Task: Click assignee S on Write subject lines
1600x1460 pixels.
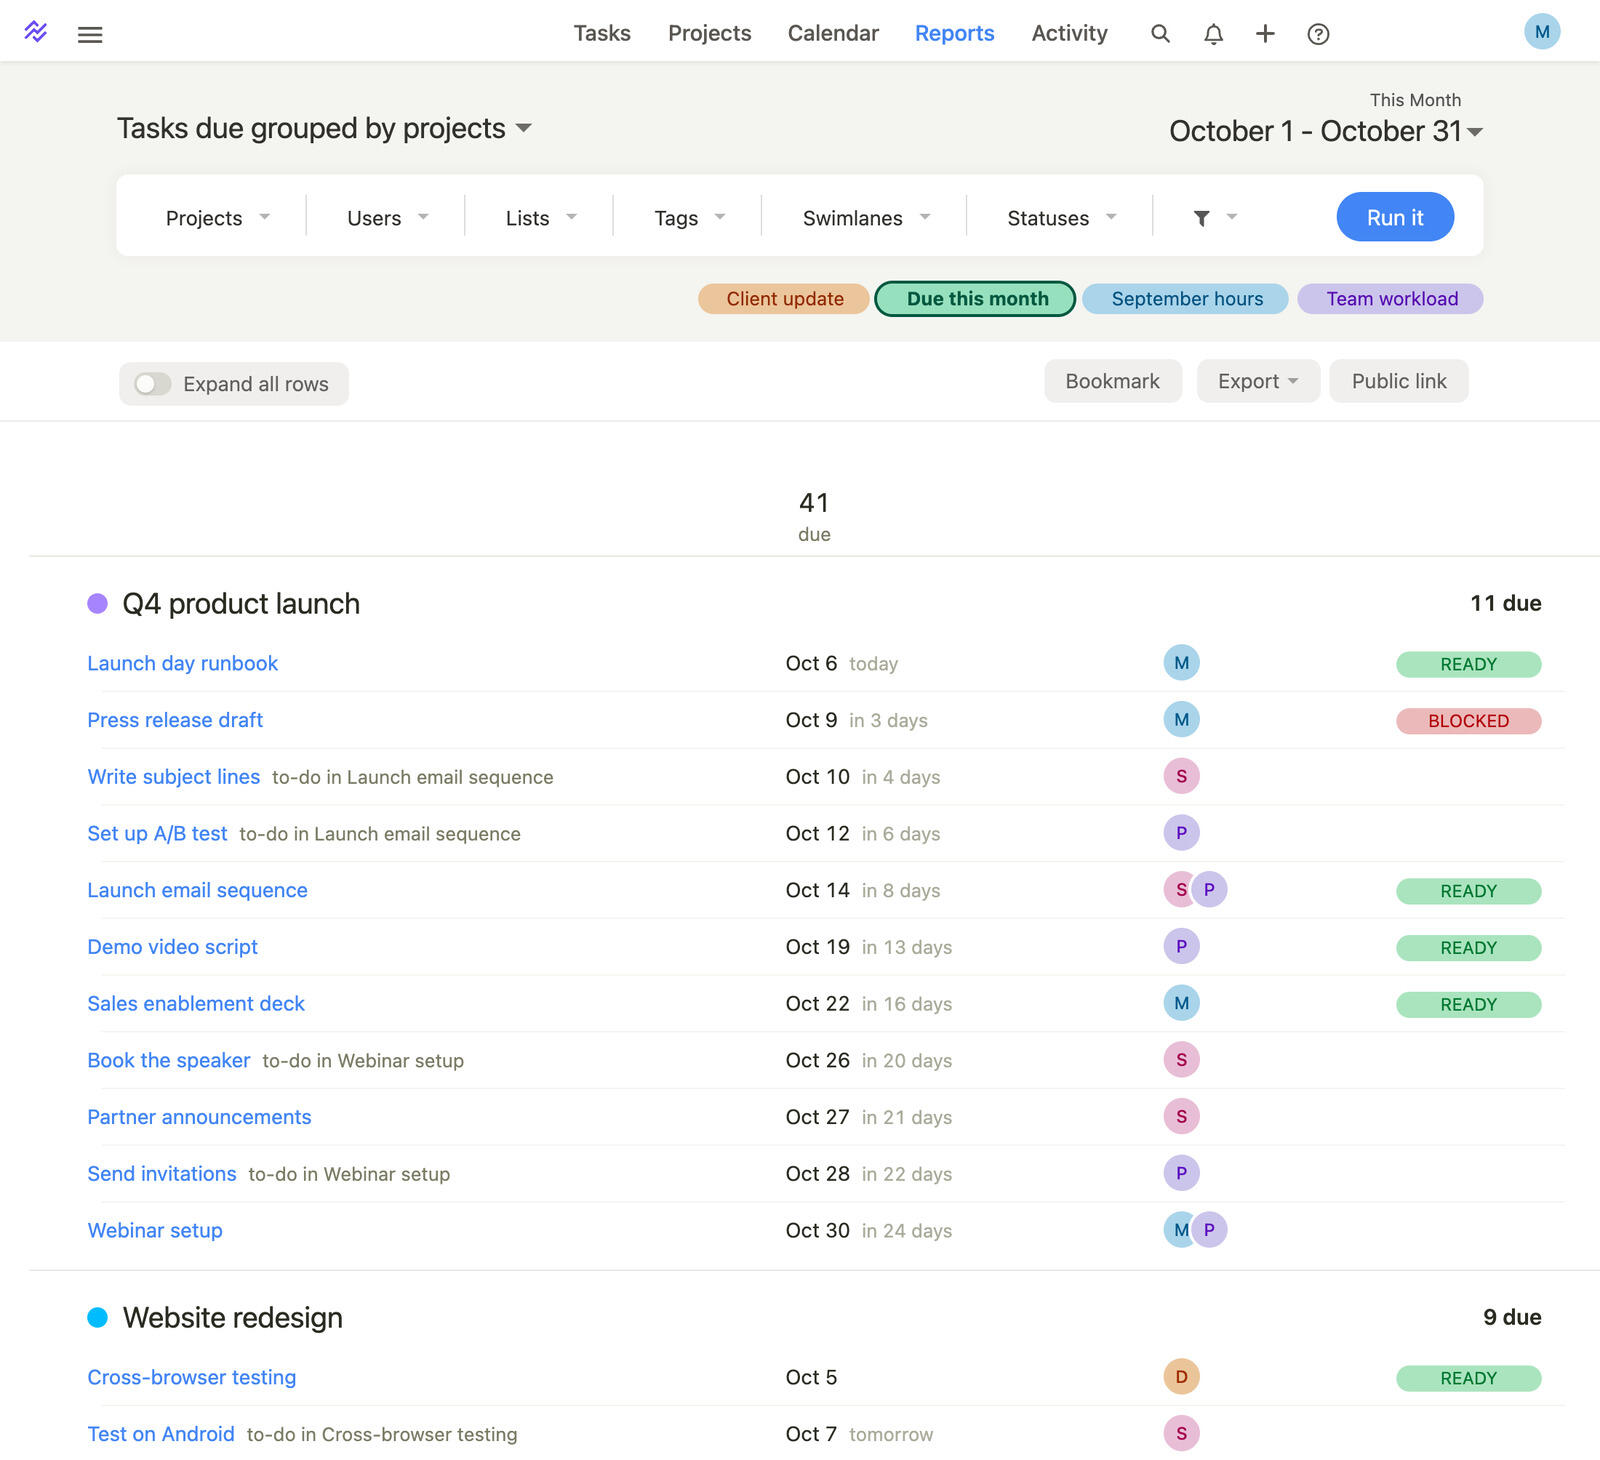Action: coord(1181,776)
